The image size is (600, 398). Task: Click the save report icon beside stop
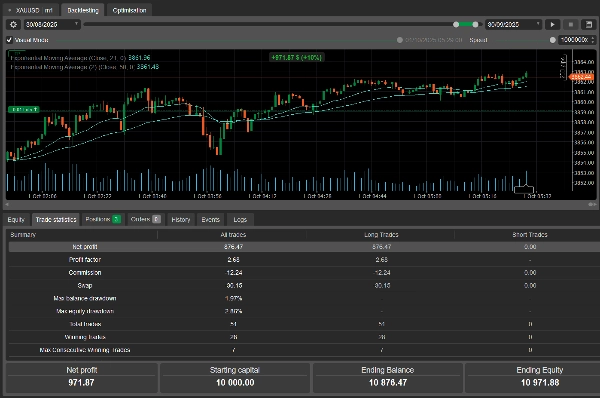(x=589, y=24)
